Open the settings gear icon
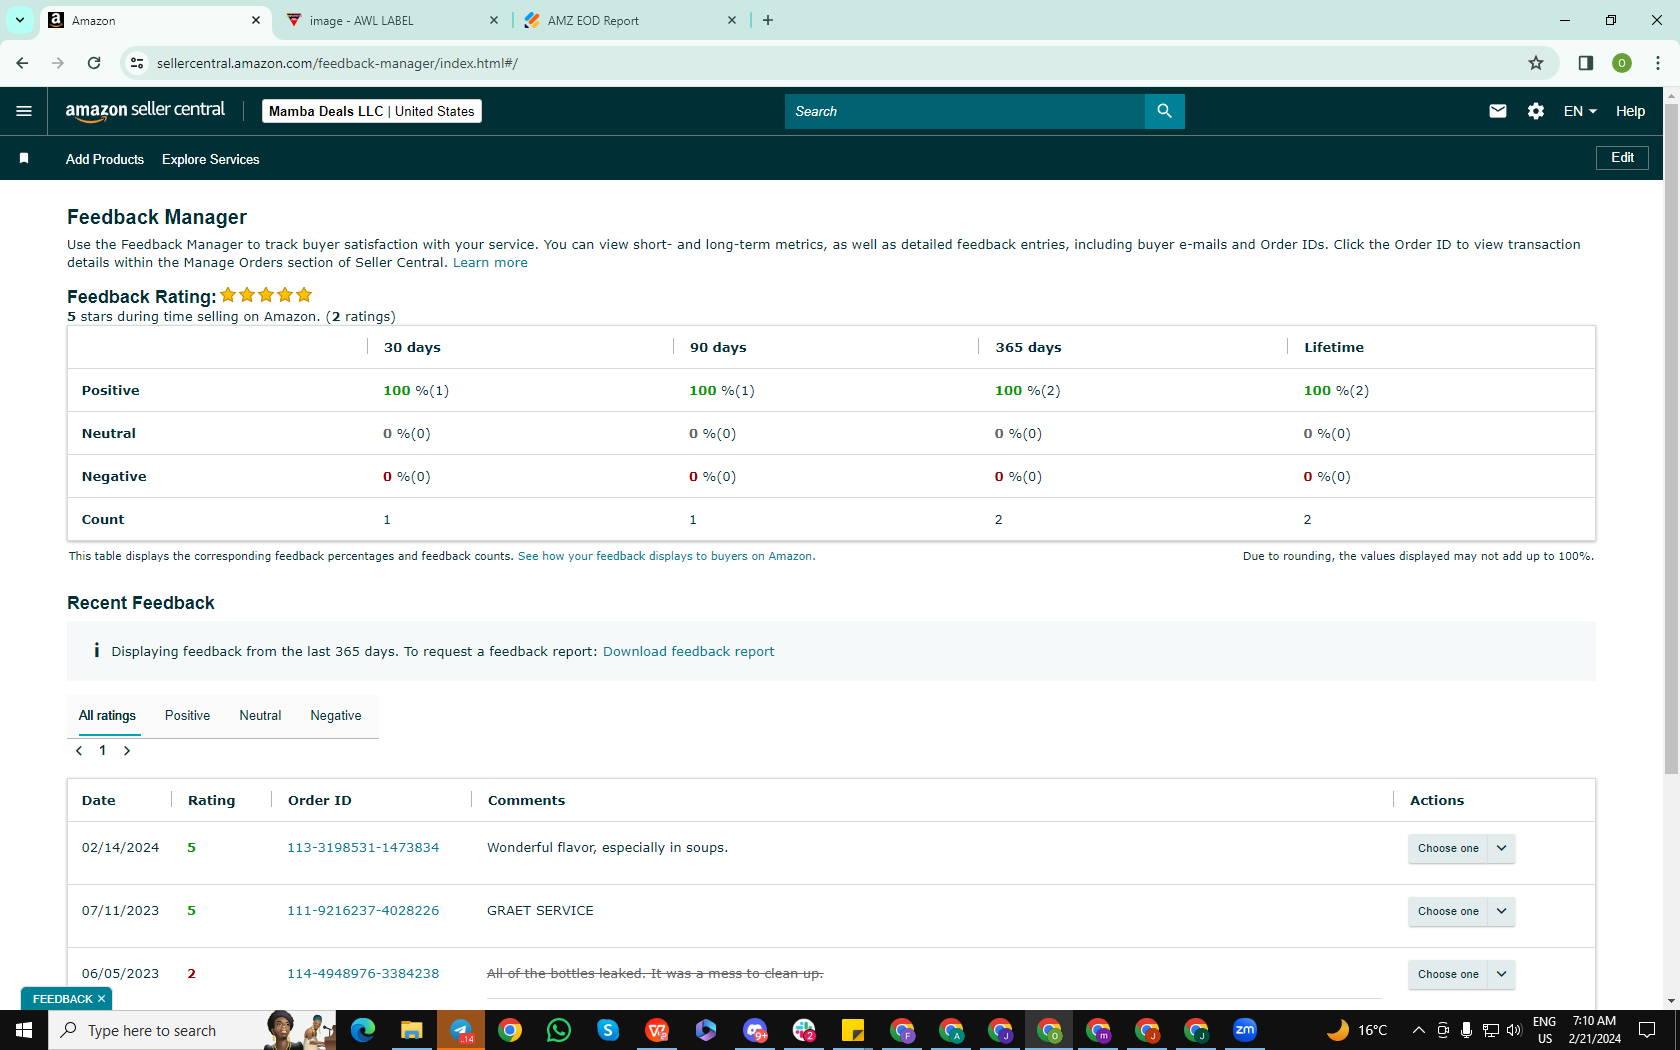 click(x=1536, y=111)
